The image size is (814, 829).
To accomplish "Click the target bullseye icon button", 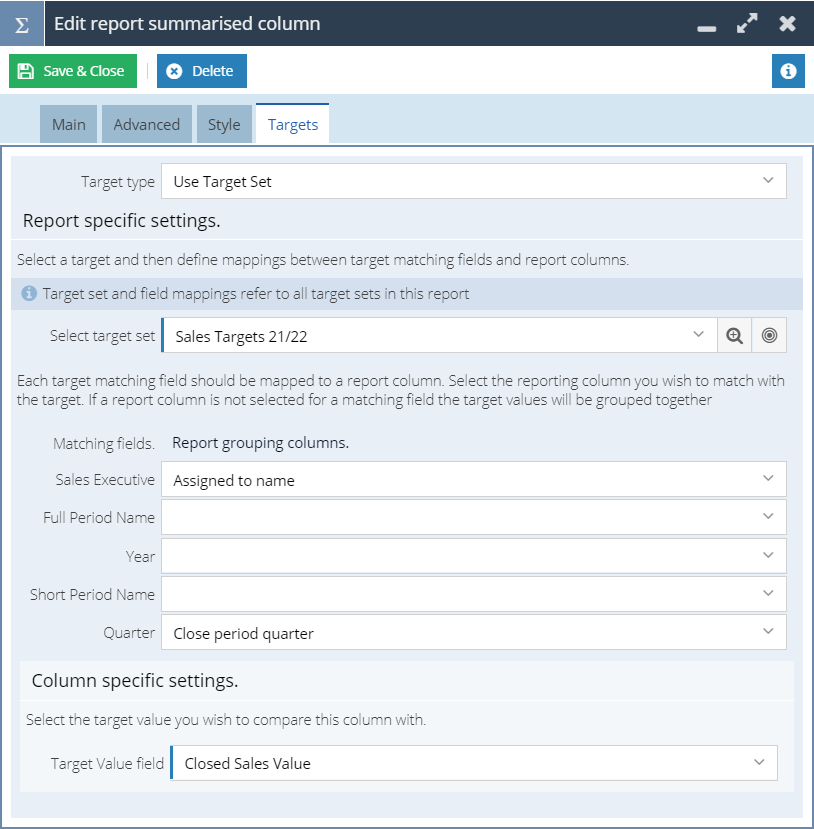I will tap(769, 335).
